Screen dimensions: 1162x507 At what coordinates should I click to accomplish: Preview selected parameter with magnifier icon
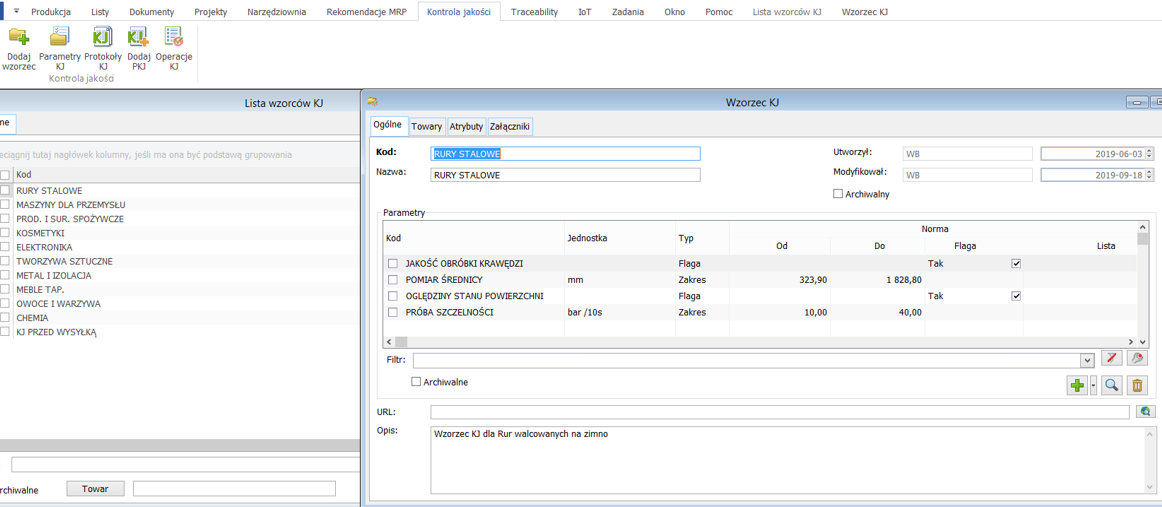pyautogui.click(x=1111, y=385)
